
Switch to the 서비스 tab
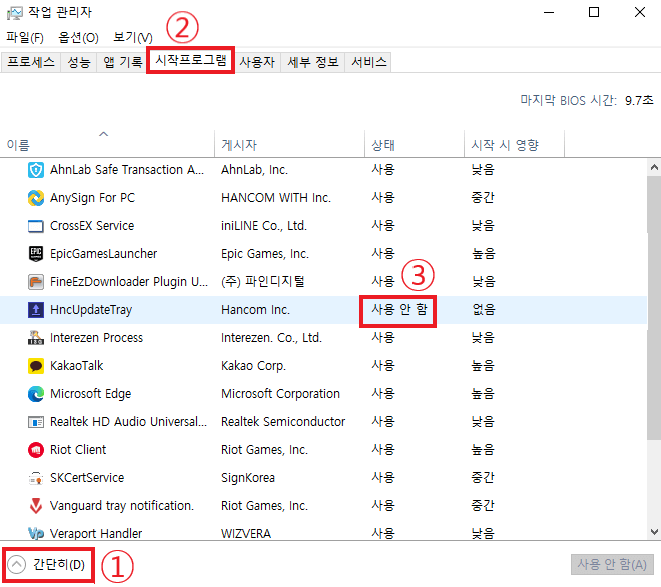pyautogui.click(x=368, y=62)
